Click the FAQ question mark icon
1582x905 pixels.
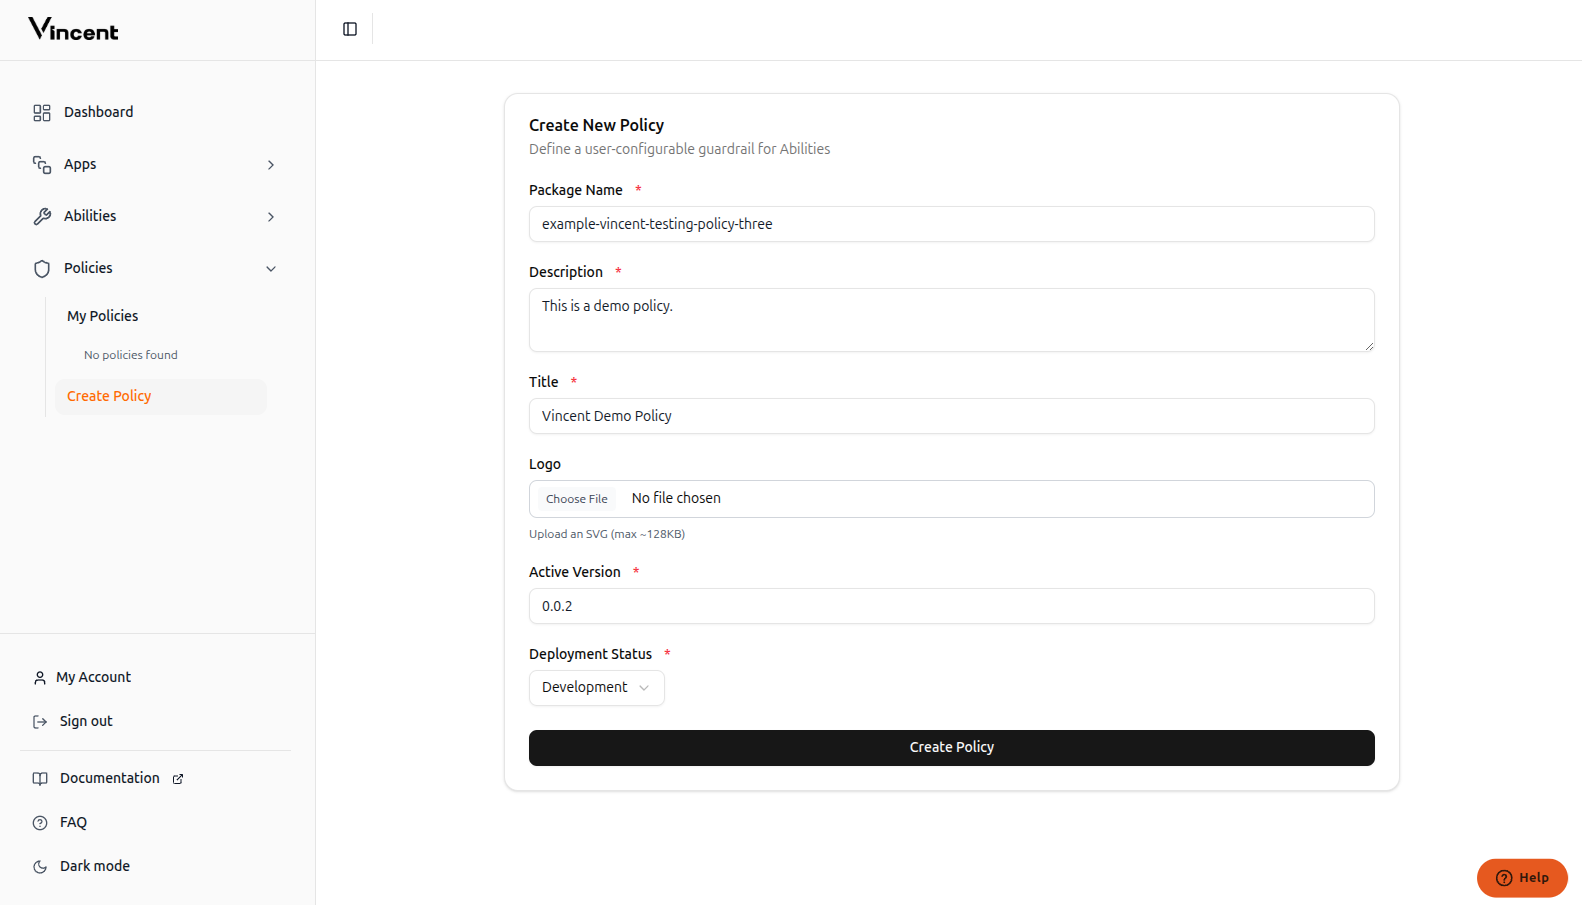38,822
